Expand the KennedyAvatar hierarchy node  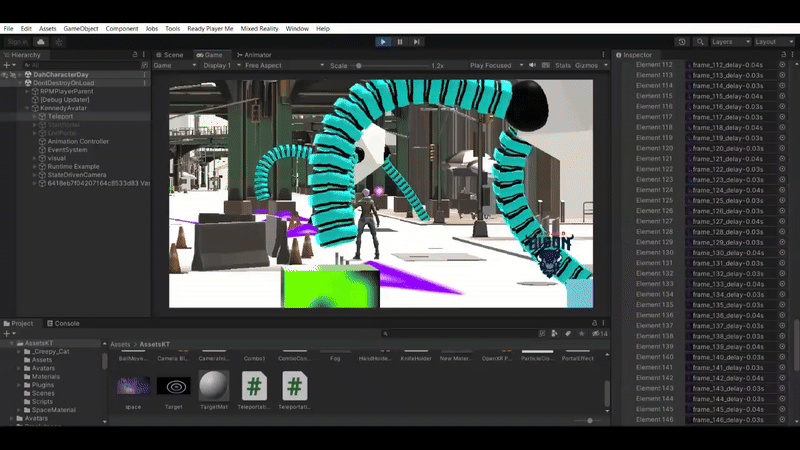coord(27,108)
